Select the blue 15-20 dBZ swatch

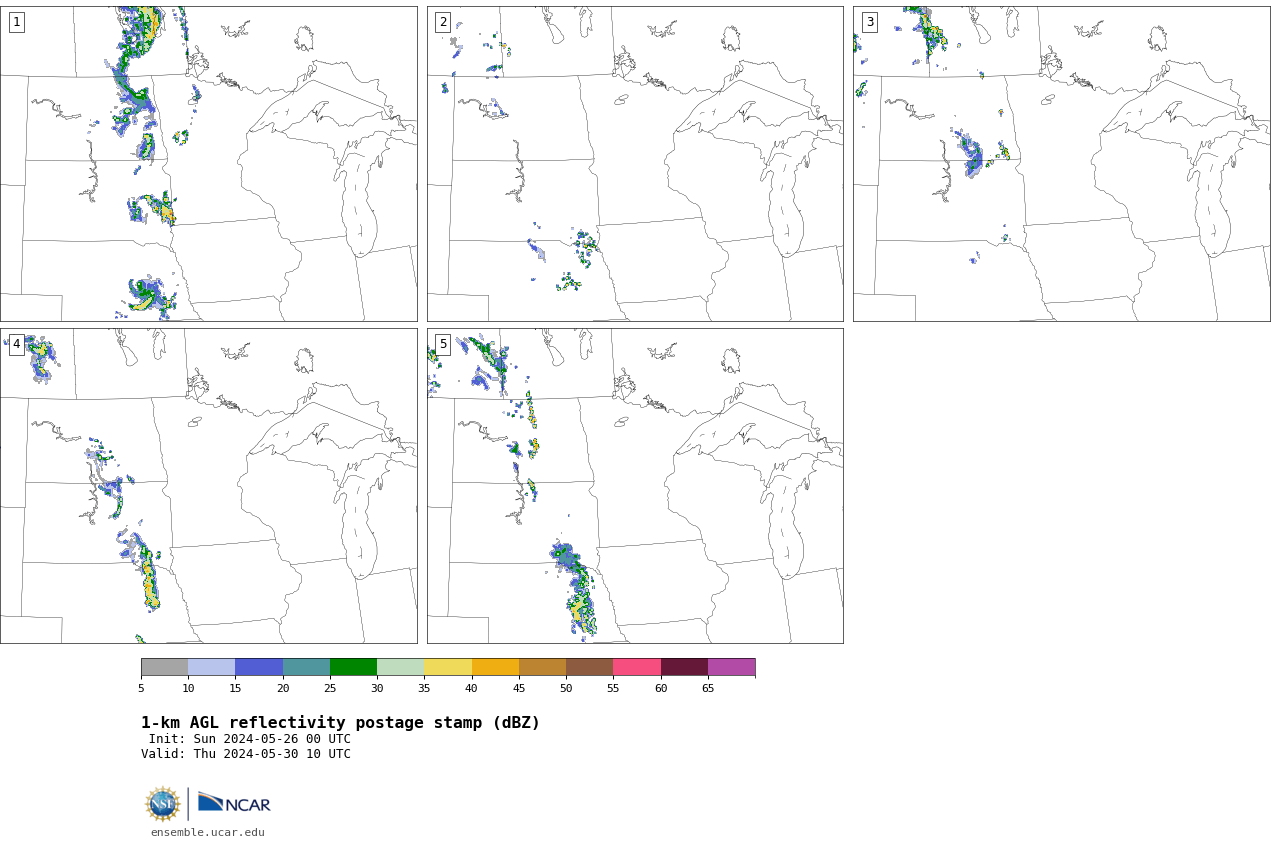(x=259, y=667)
